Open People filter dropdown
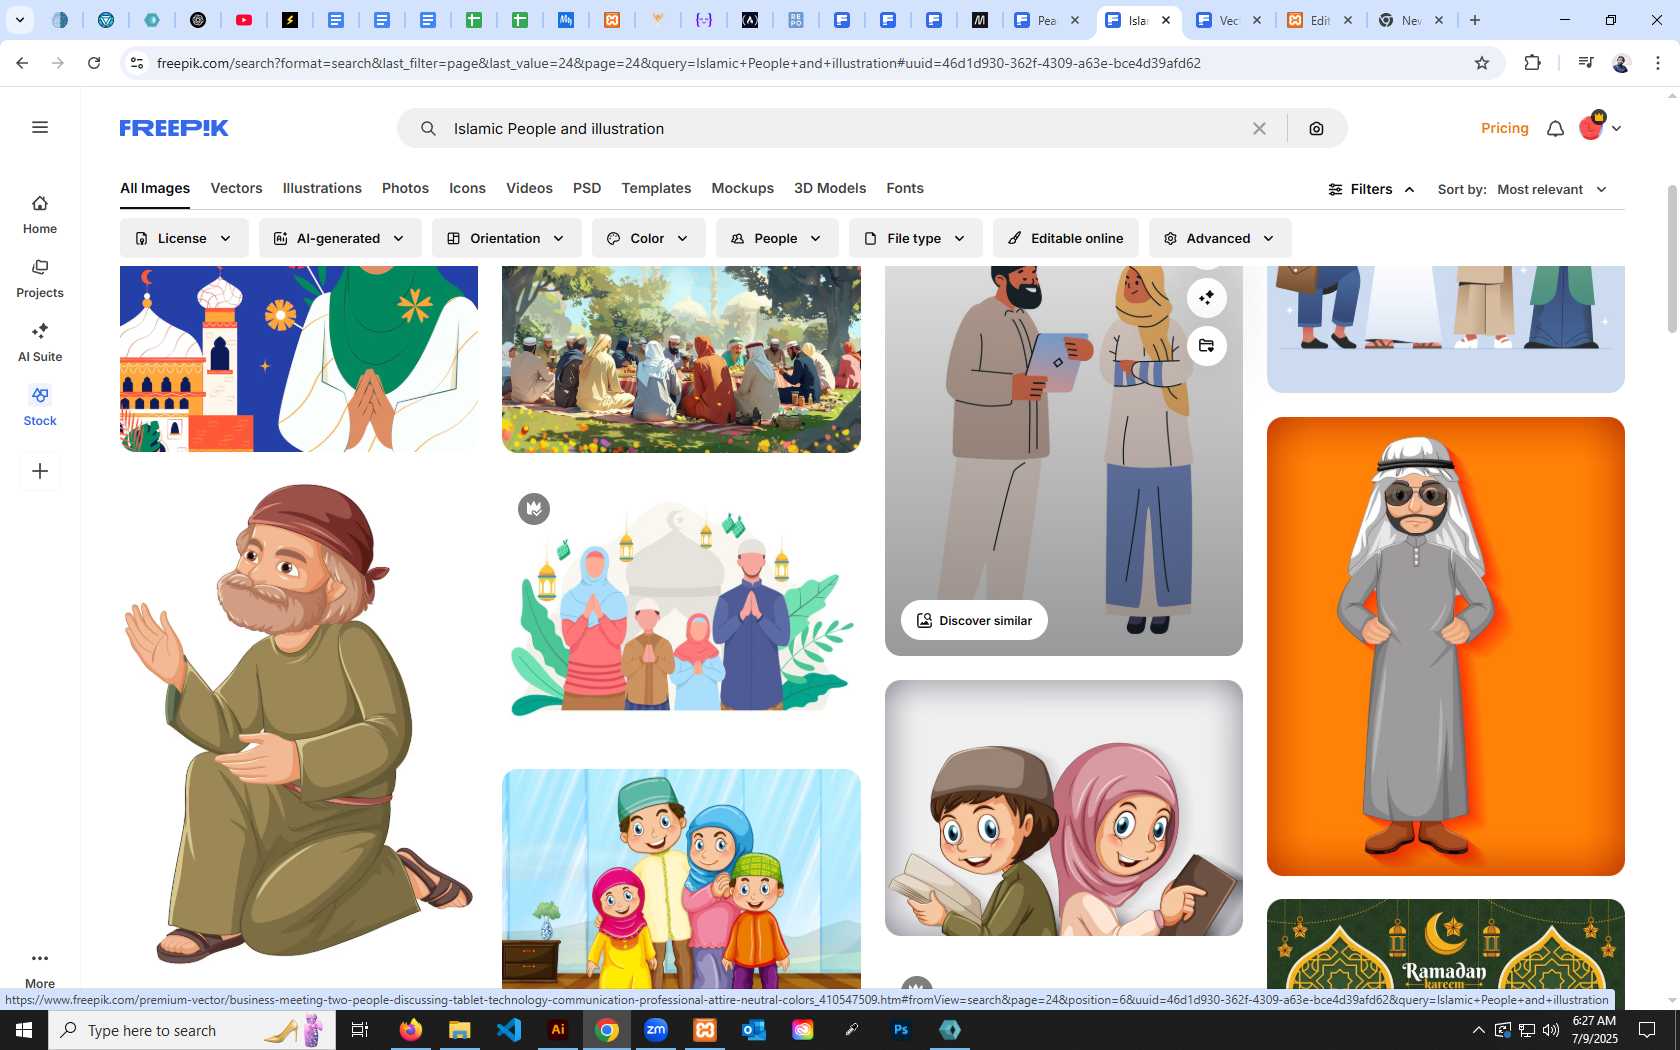The width and height of the screenshot is (1680, 1050). pos(776,238)
